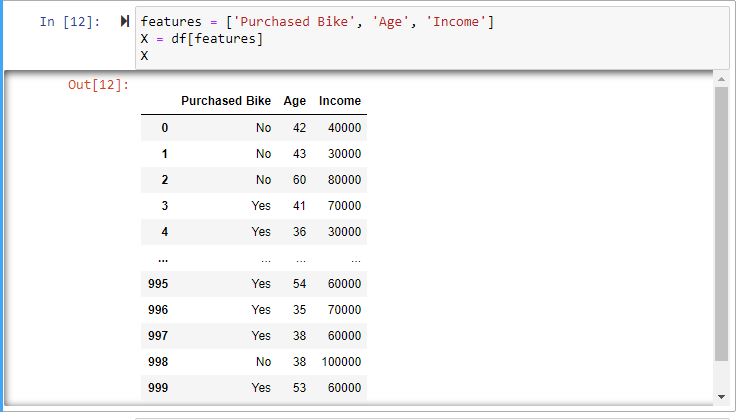Select row index 0 in the table
This screenshot has height=420, width=736.
164,128
